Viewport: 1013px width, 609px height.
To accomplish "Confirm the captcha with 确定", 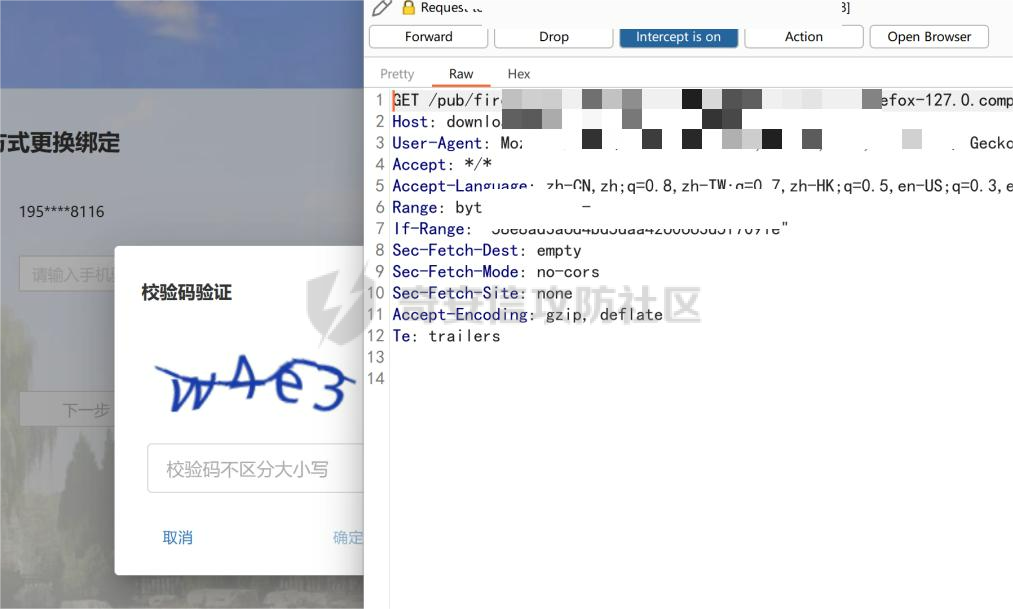I will point(348,538).
